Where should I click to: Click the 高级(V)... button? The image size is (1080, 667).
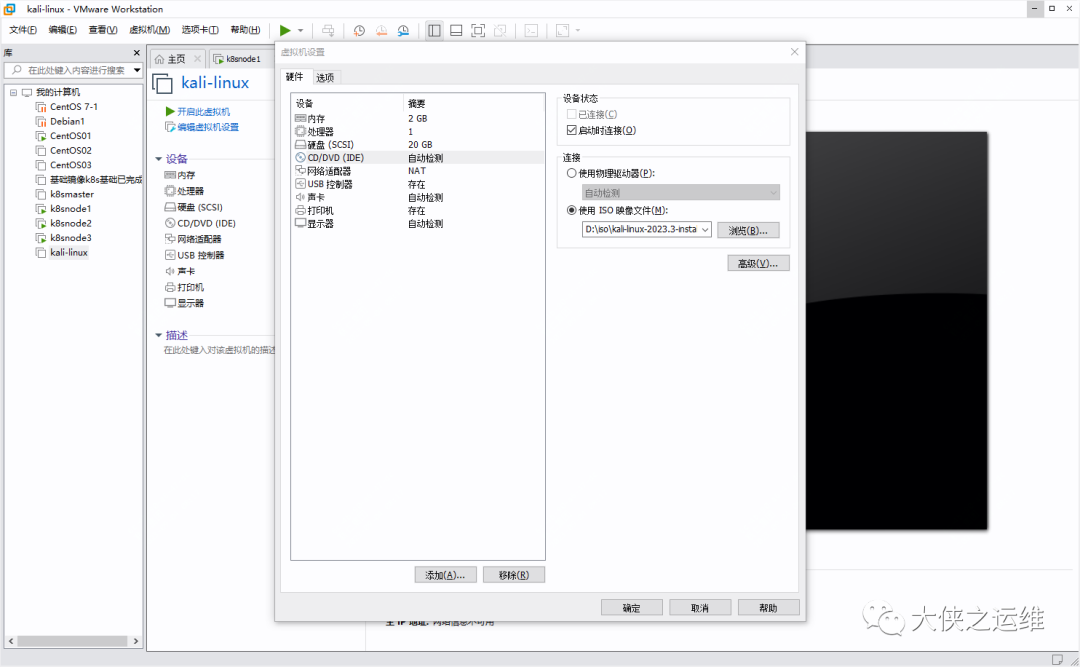(758, 263)
